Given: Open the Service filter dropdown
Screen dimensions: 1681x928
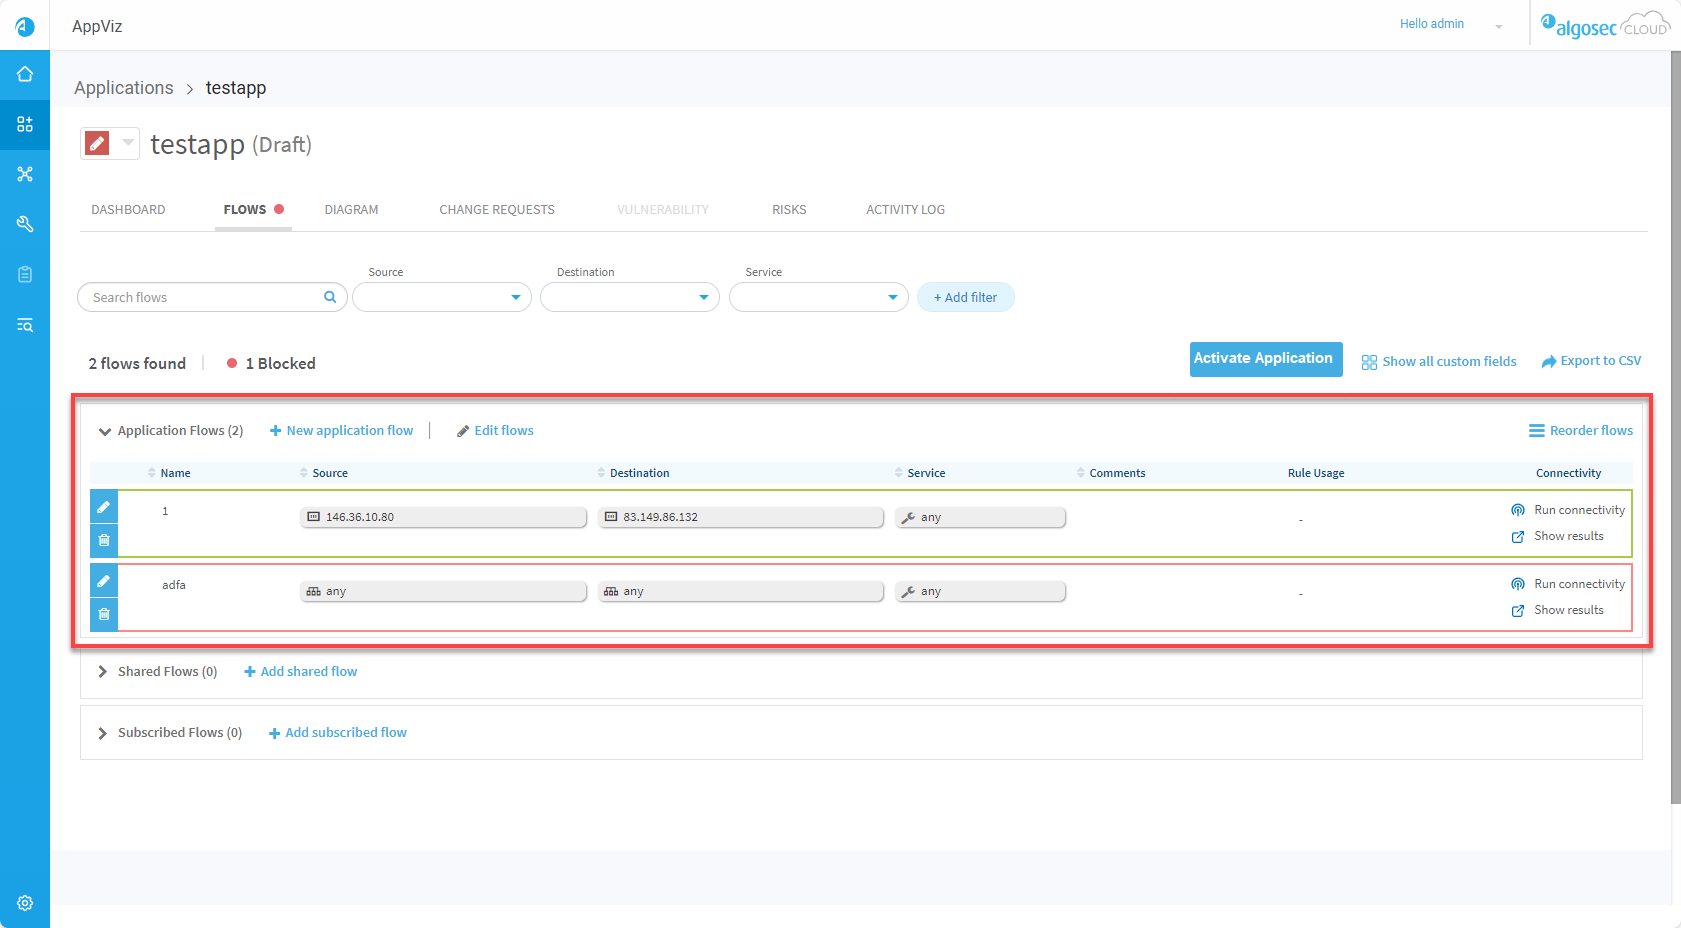Looking at the screenshot, I should coord(818,297).
